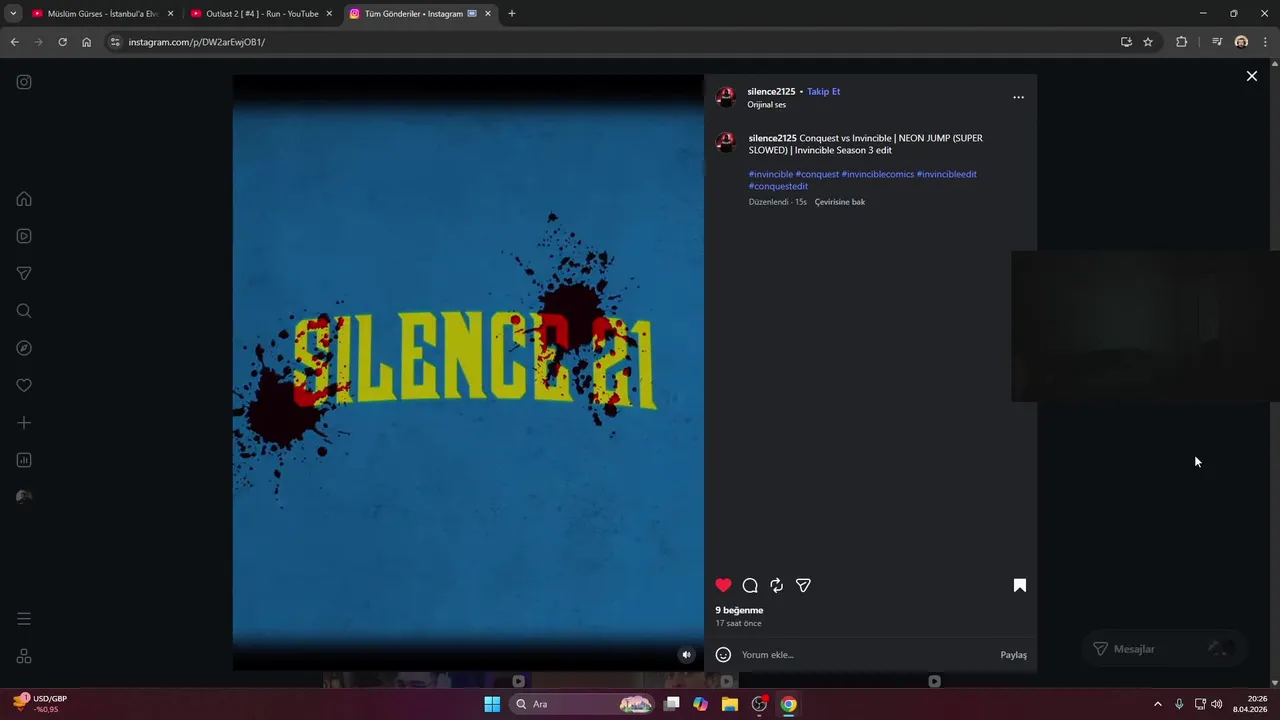The image size is (1280, 720).
Task: Show hidden system tray icons chevron
Action: [1158, 704]
